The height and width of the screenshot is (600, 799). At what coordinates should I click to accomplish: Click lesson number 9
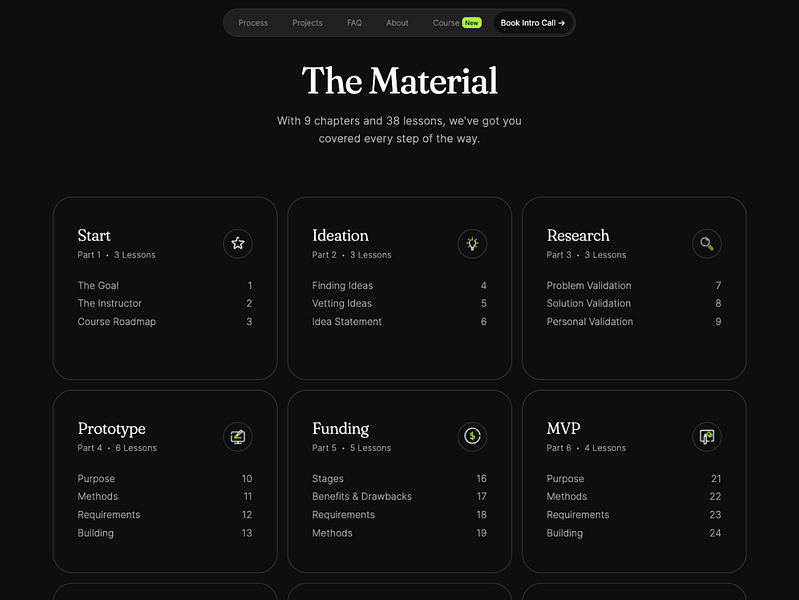(718, 322)
